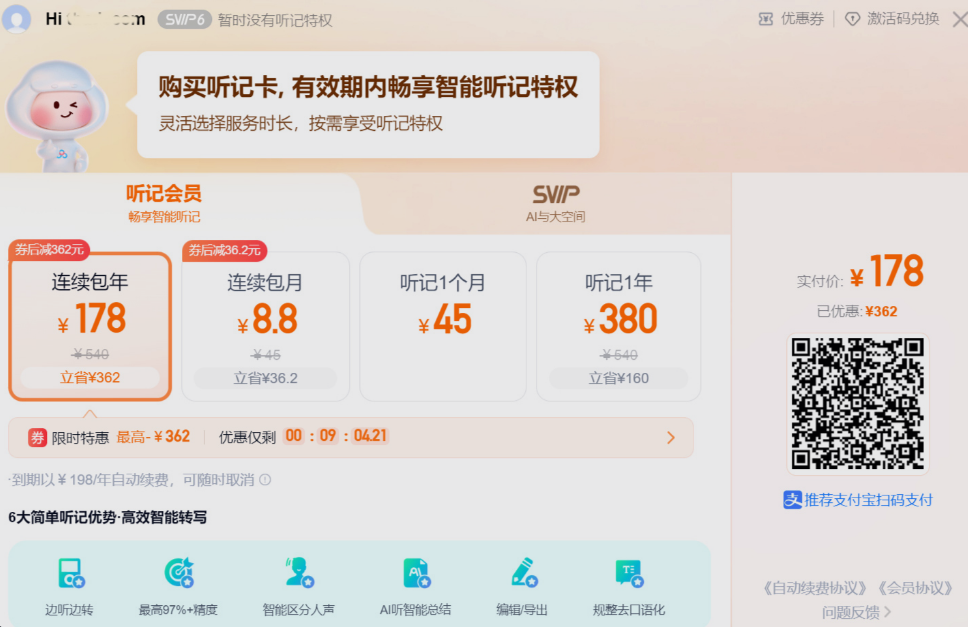Select the 听记1个月 ¥45 plan

(x=443, y=326)
